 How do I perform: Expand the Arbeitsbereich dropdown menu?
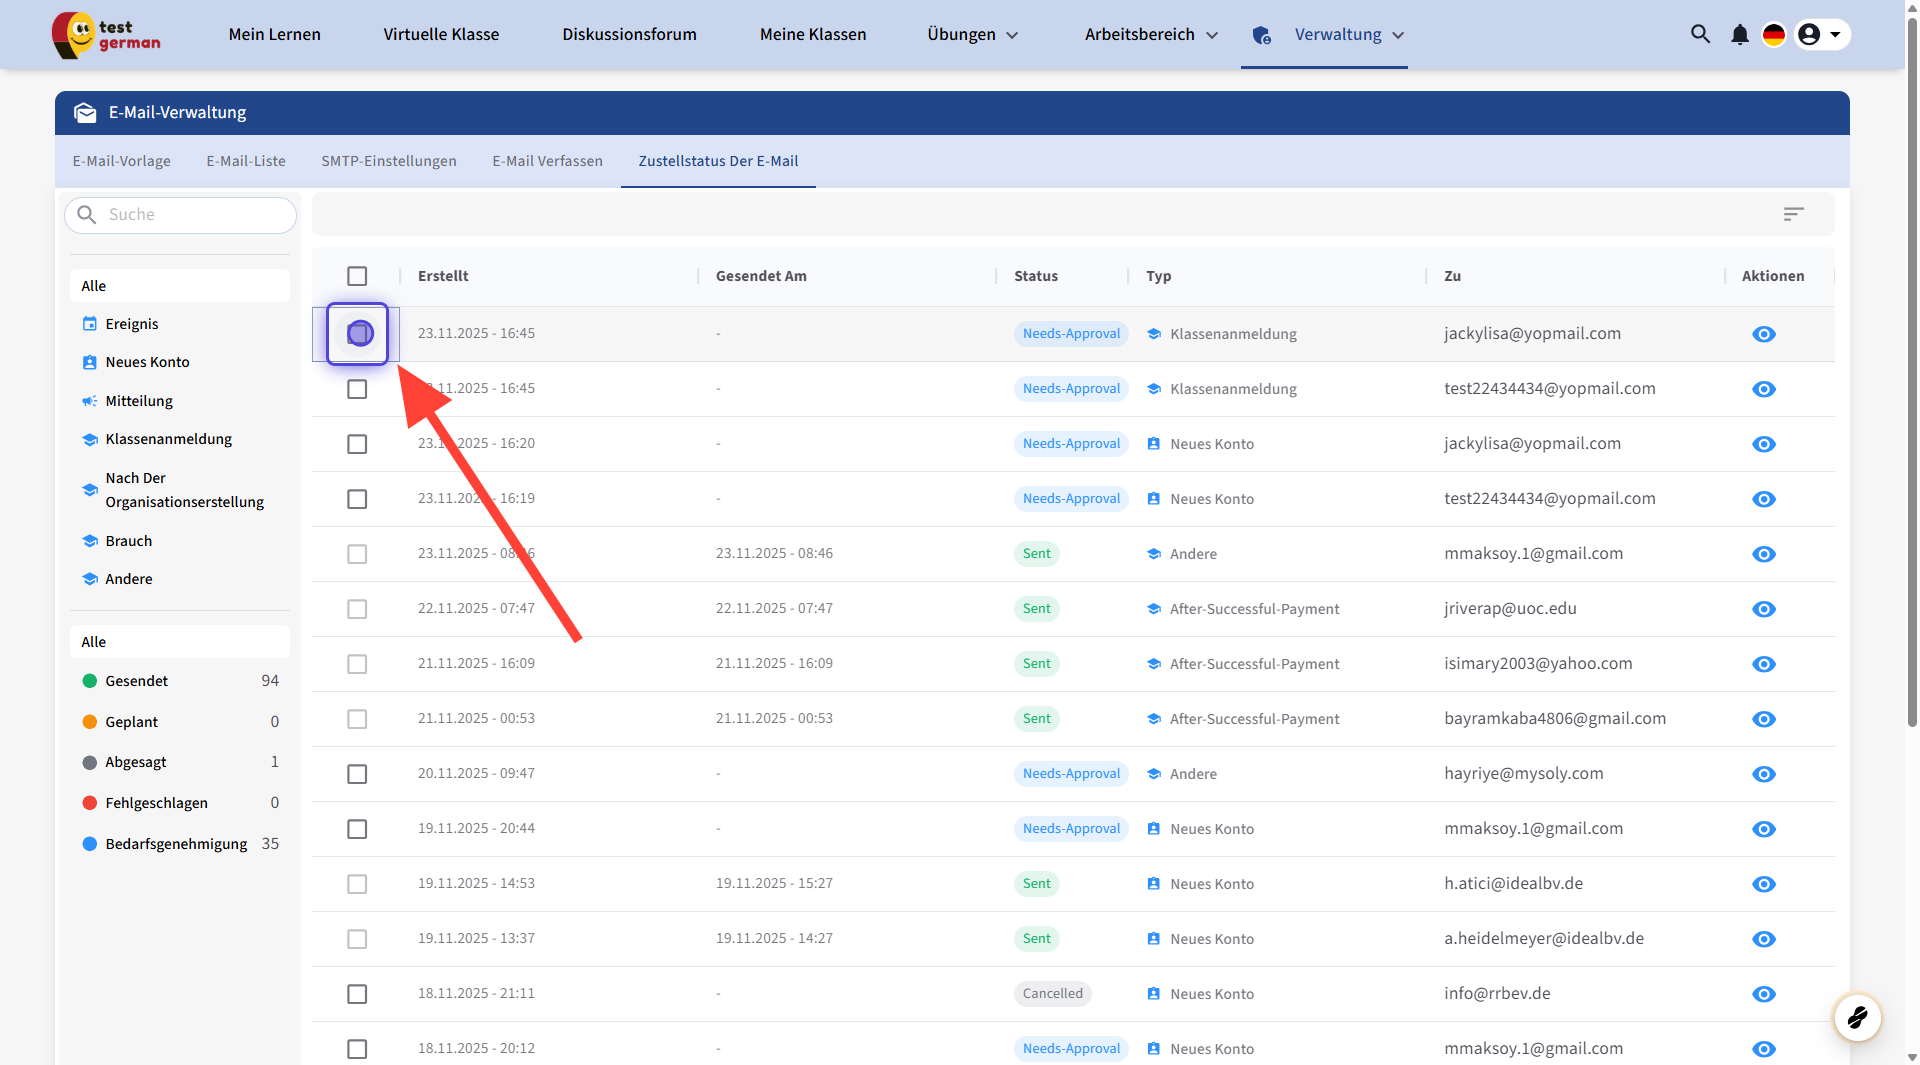[x=1151, y=35]
